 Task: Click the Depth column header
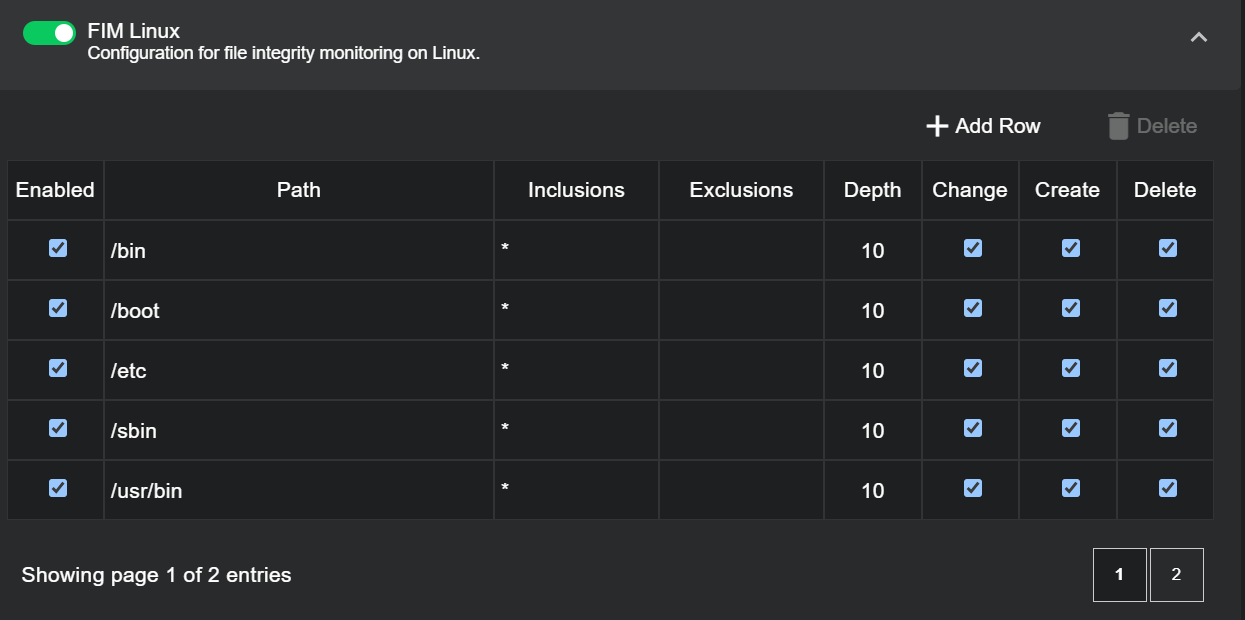872,190
